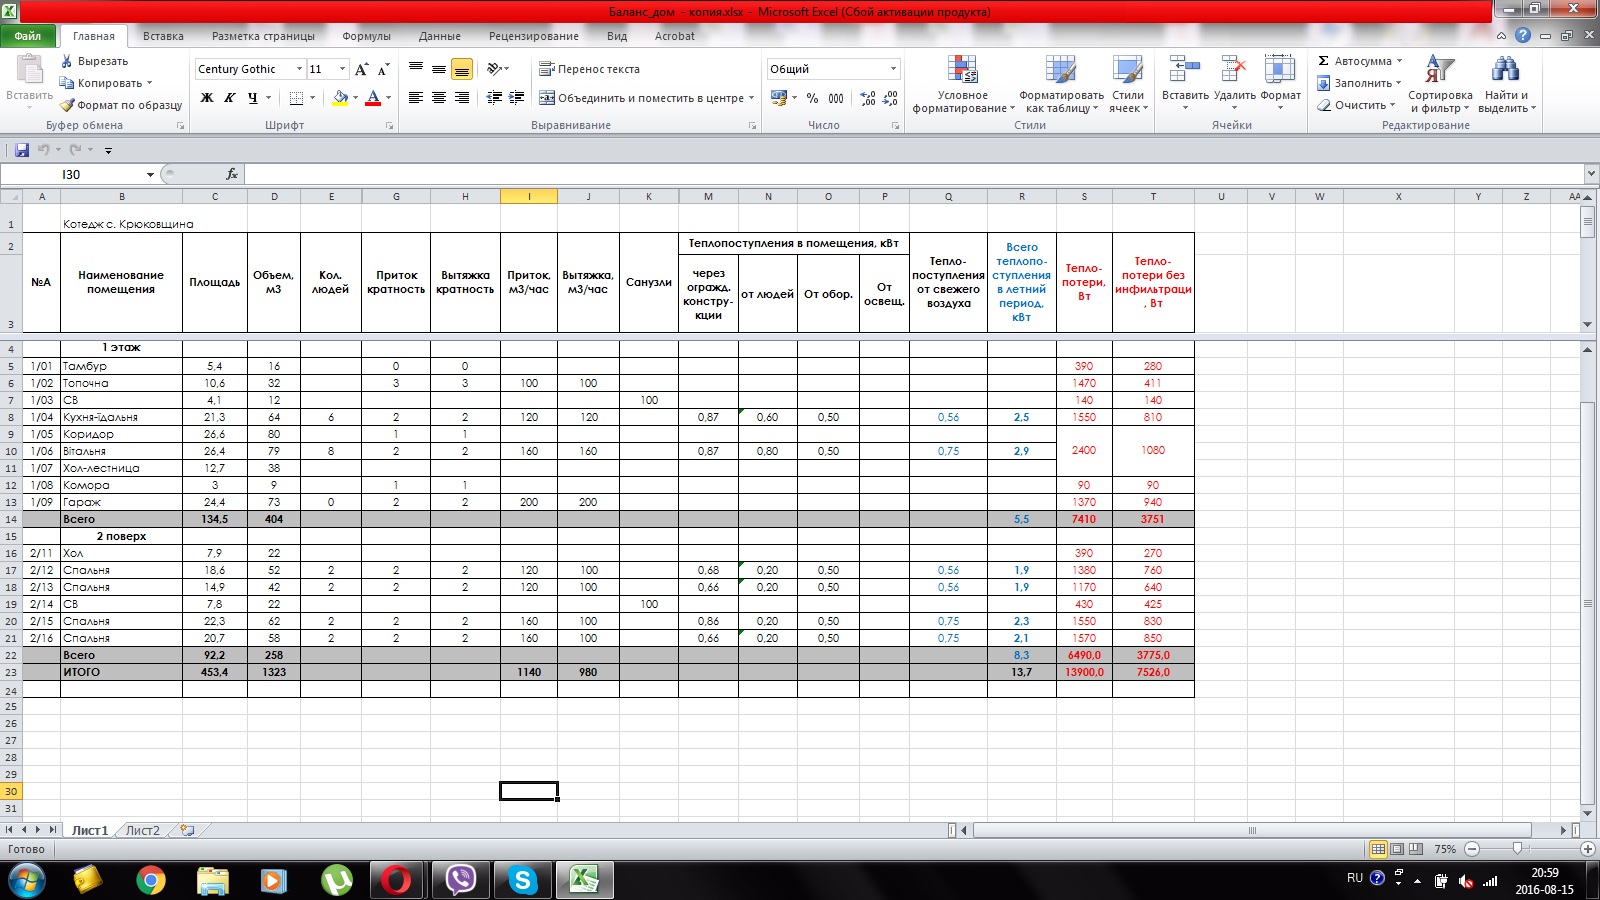Viewport: 1600px width, 900px height.
Task: Click the Вырезать scissors cut button
Action: [x=94, y=61]
